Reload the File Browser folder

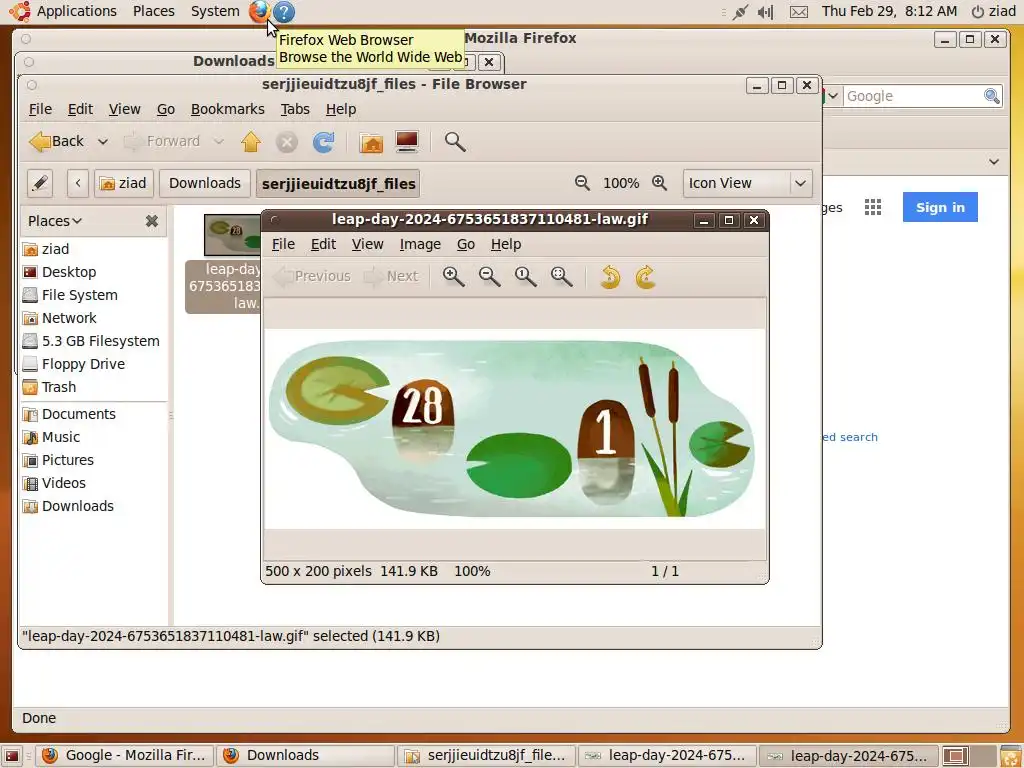[x=323, y=142]
